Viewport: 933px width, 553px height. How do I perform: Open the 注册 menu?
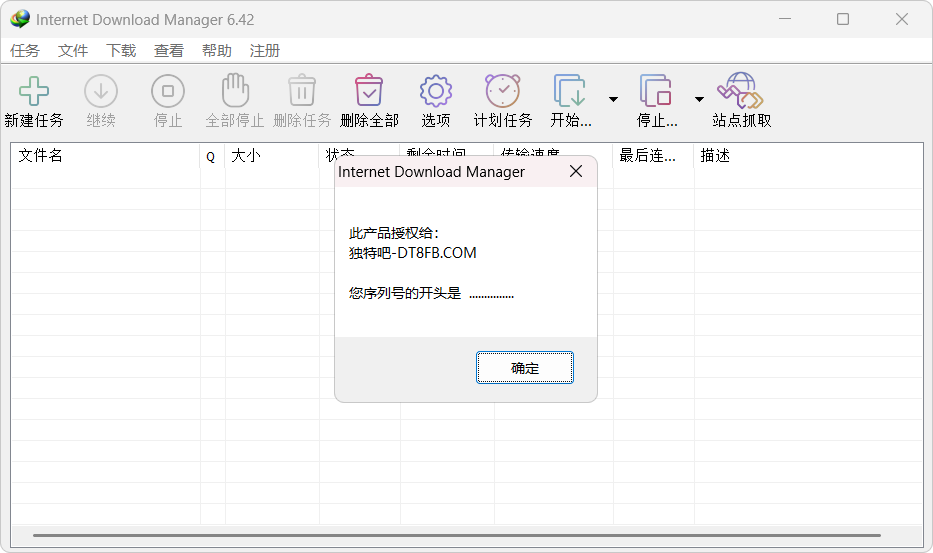coord(265,51)
